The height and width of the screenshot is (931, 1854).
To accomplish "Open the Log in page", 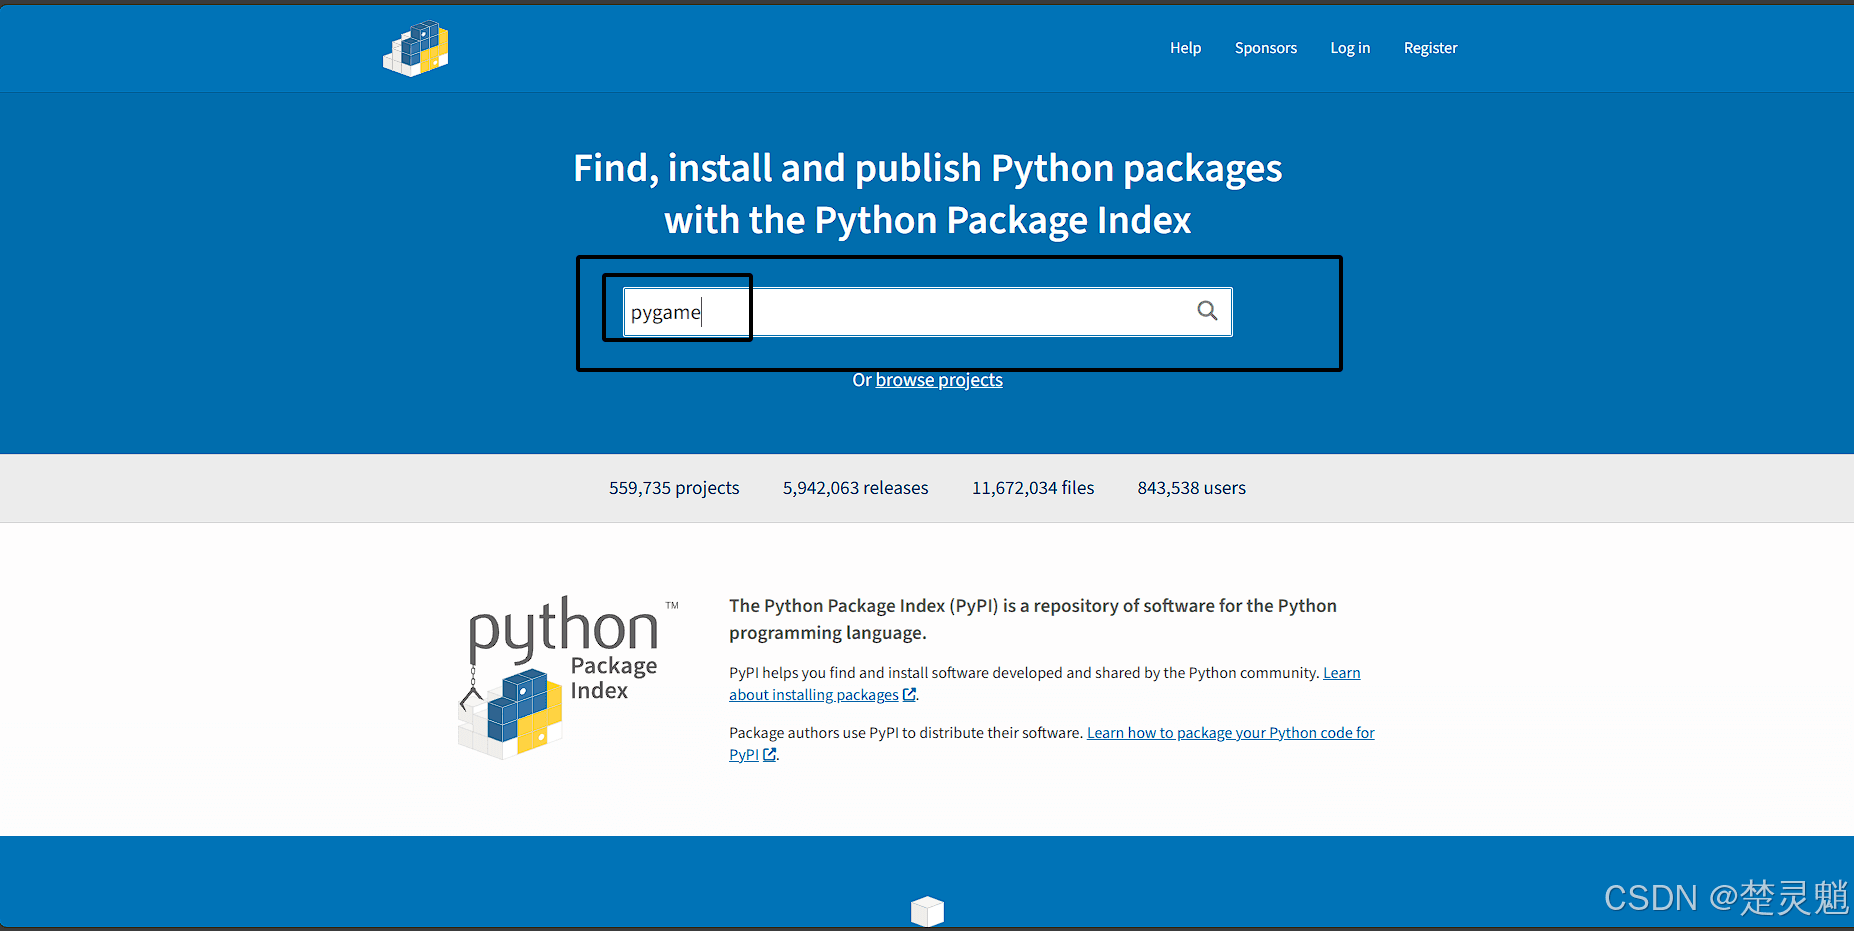I will tap(1349, 48).
